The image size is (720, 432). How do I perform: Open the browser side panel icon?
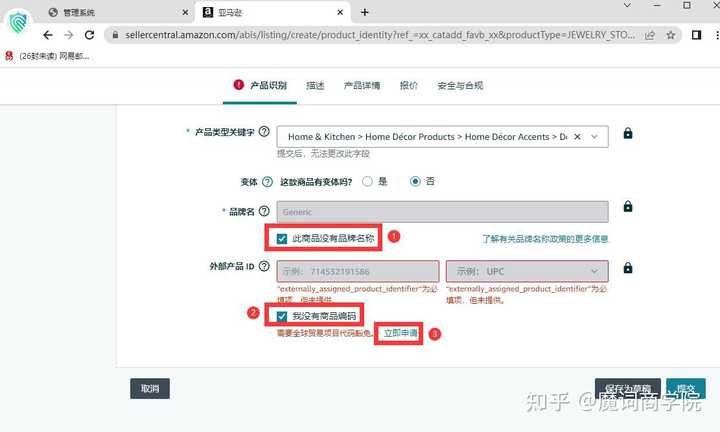696,35
